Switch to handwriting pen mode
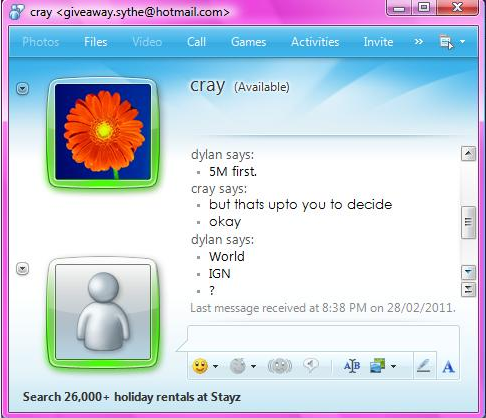Viewport: 486px width, 418px height. click(x=424, y=366)
